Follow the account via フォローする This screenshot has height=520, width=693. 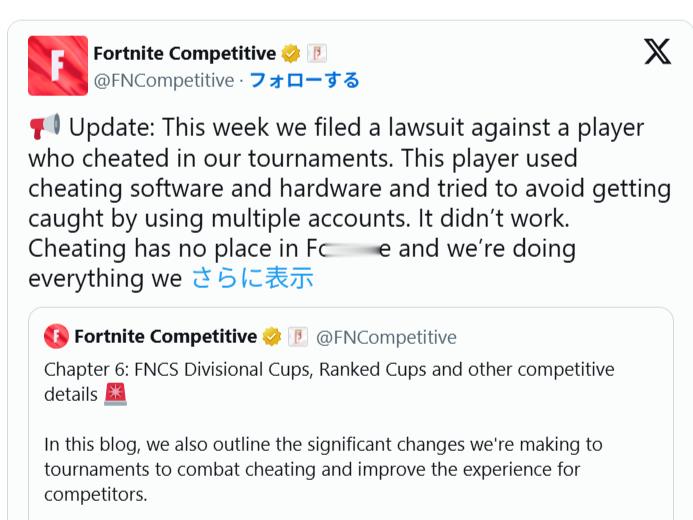tap(305, 80)
